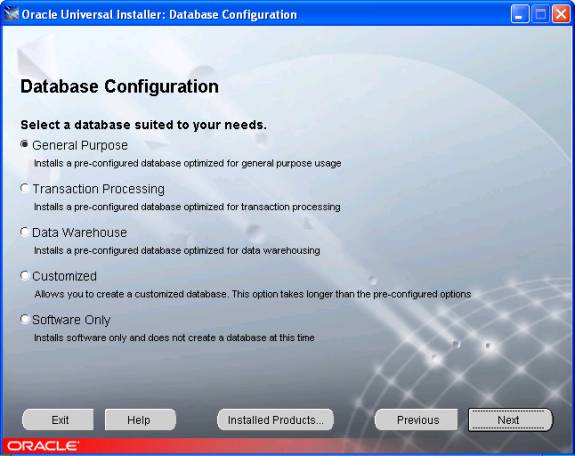
Task: Click the window title bar text
Action: pyautogui.click(x=159, y=15)
